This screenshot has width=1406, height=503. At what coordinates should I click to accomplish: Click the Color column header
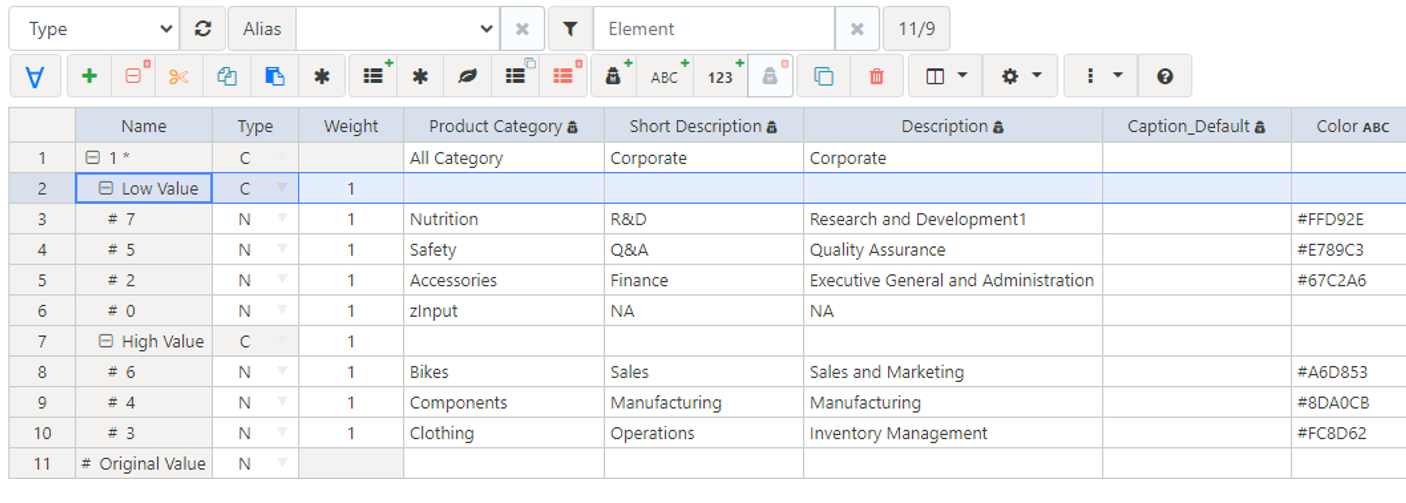[x=1349, y=126]
